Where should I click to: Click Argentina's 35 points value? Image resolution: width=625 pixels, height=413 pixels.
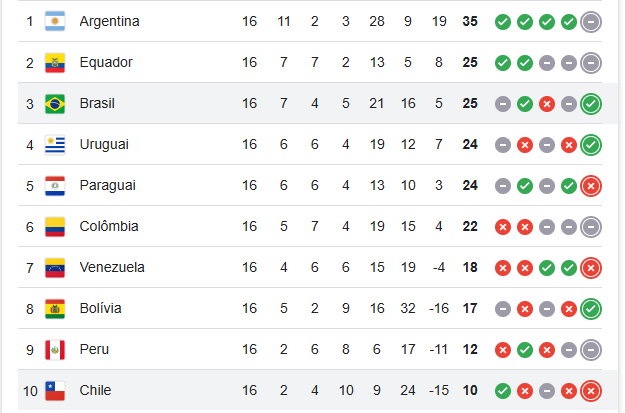pos(470,22)
